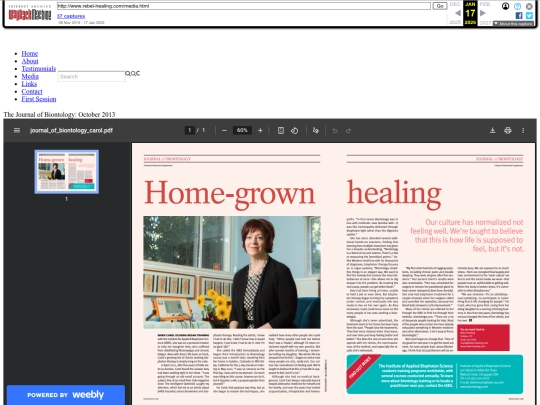Open the Home link
This screenshot has width=540, height=405.
[30, 53]
